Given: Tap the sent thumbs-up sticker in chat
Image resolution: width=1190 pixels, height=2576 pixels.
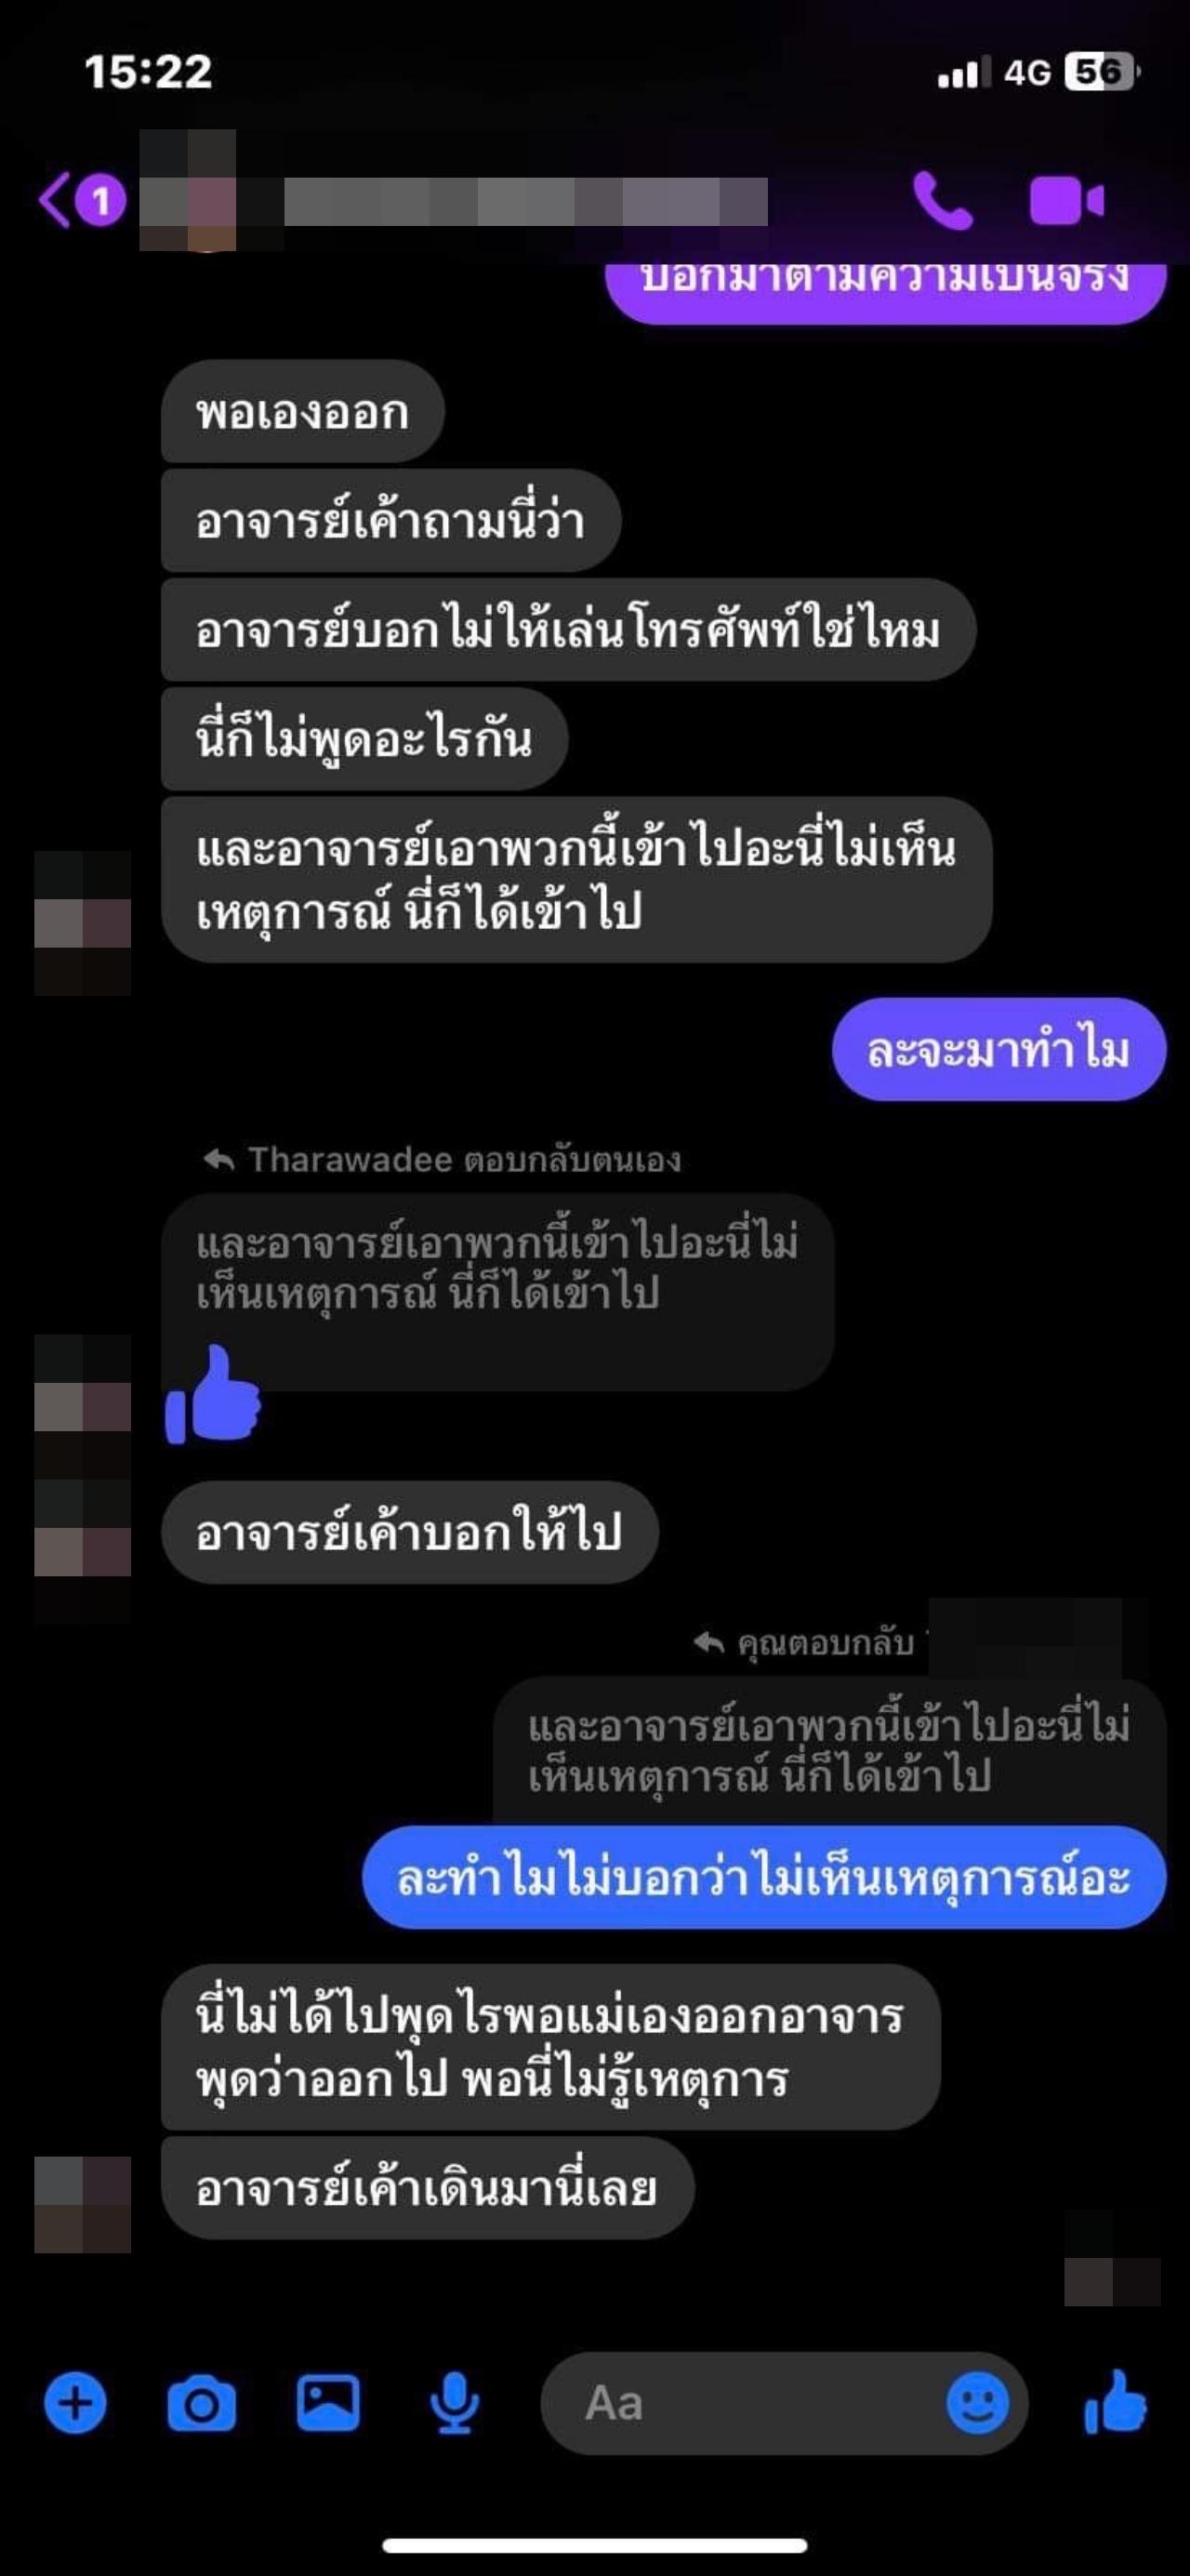Looking at the screenshot, I should [x=213, y=1394].
